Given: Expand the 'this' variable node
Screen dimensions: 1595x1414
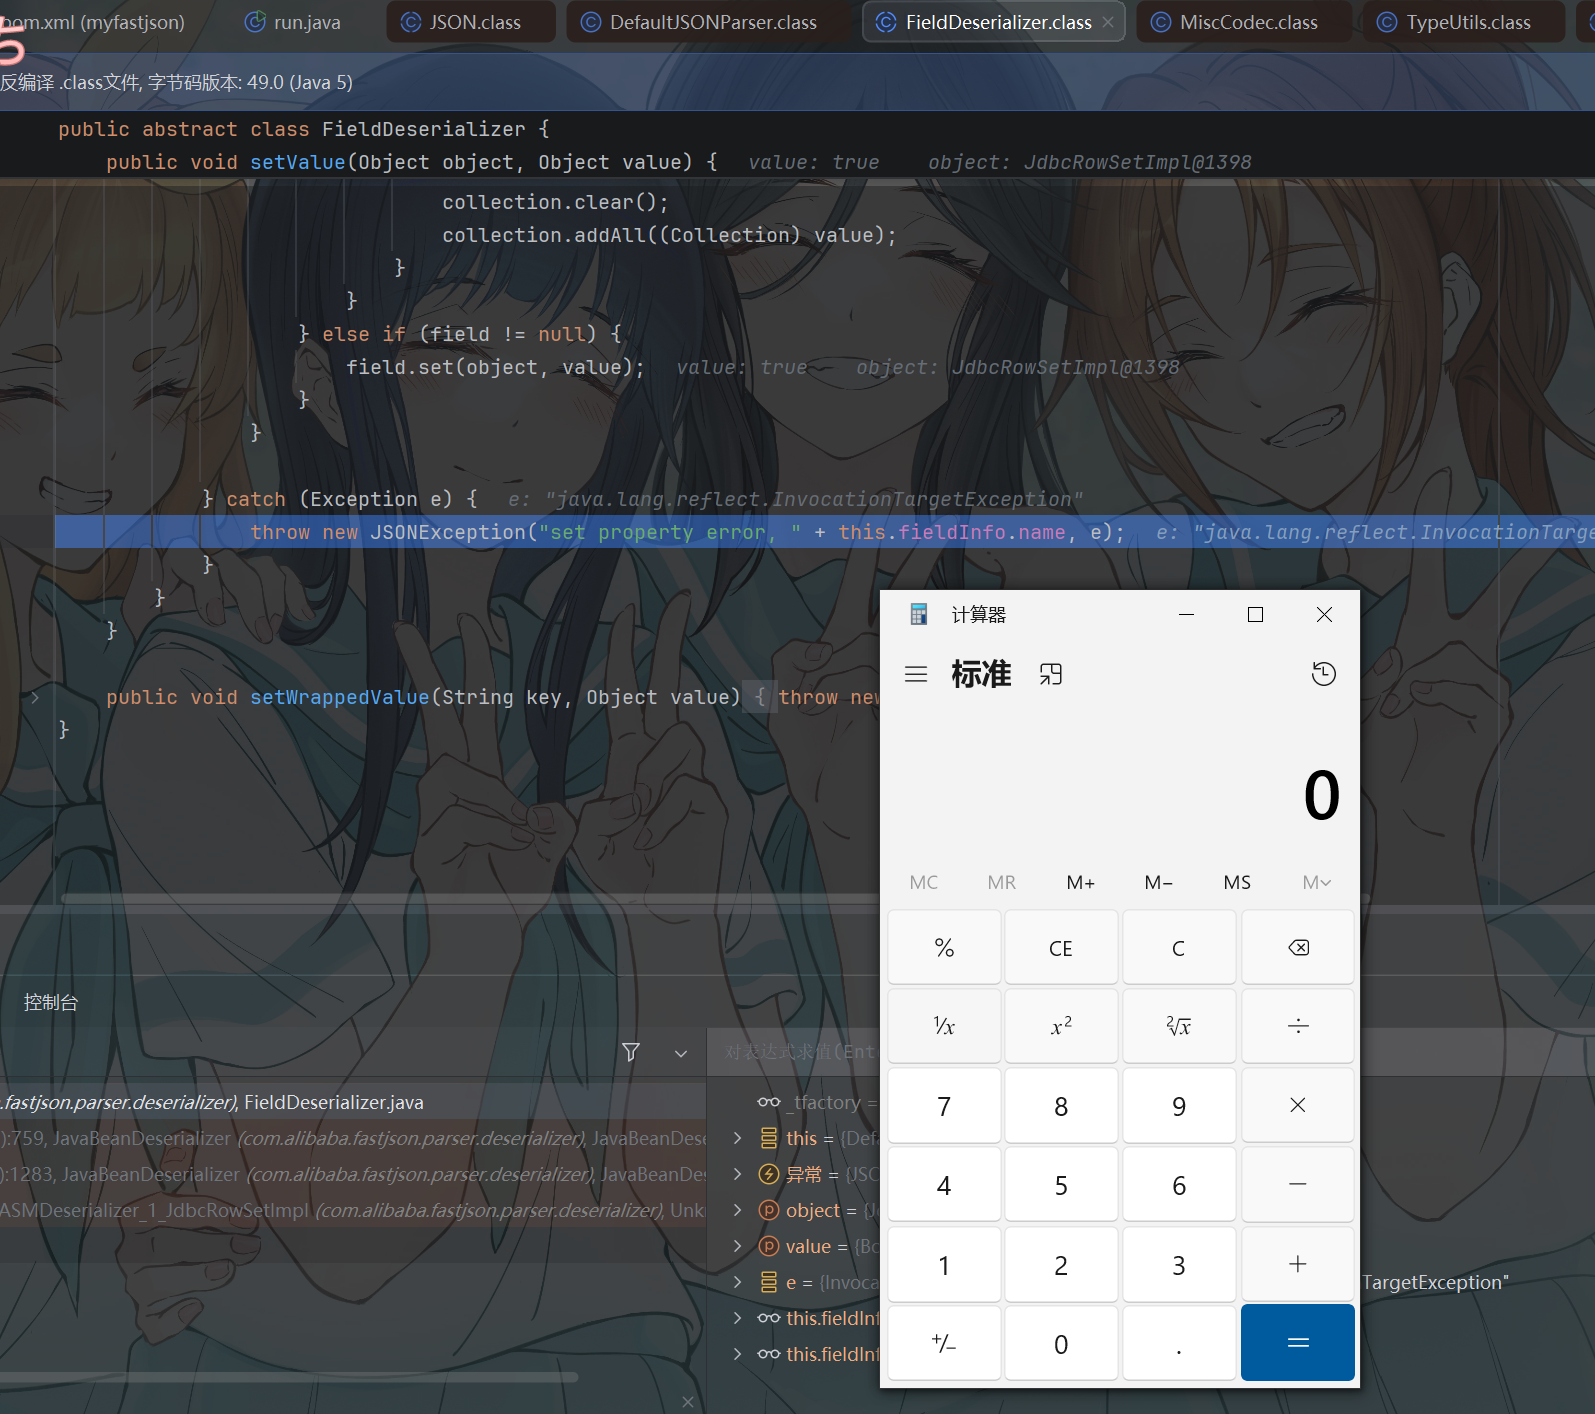Looking at the screenshot, I should [738, 1138].
